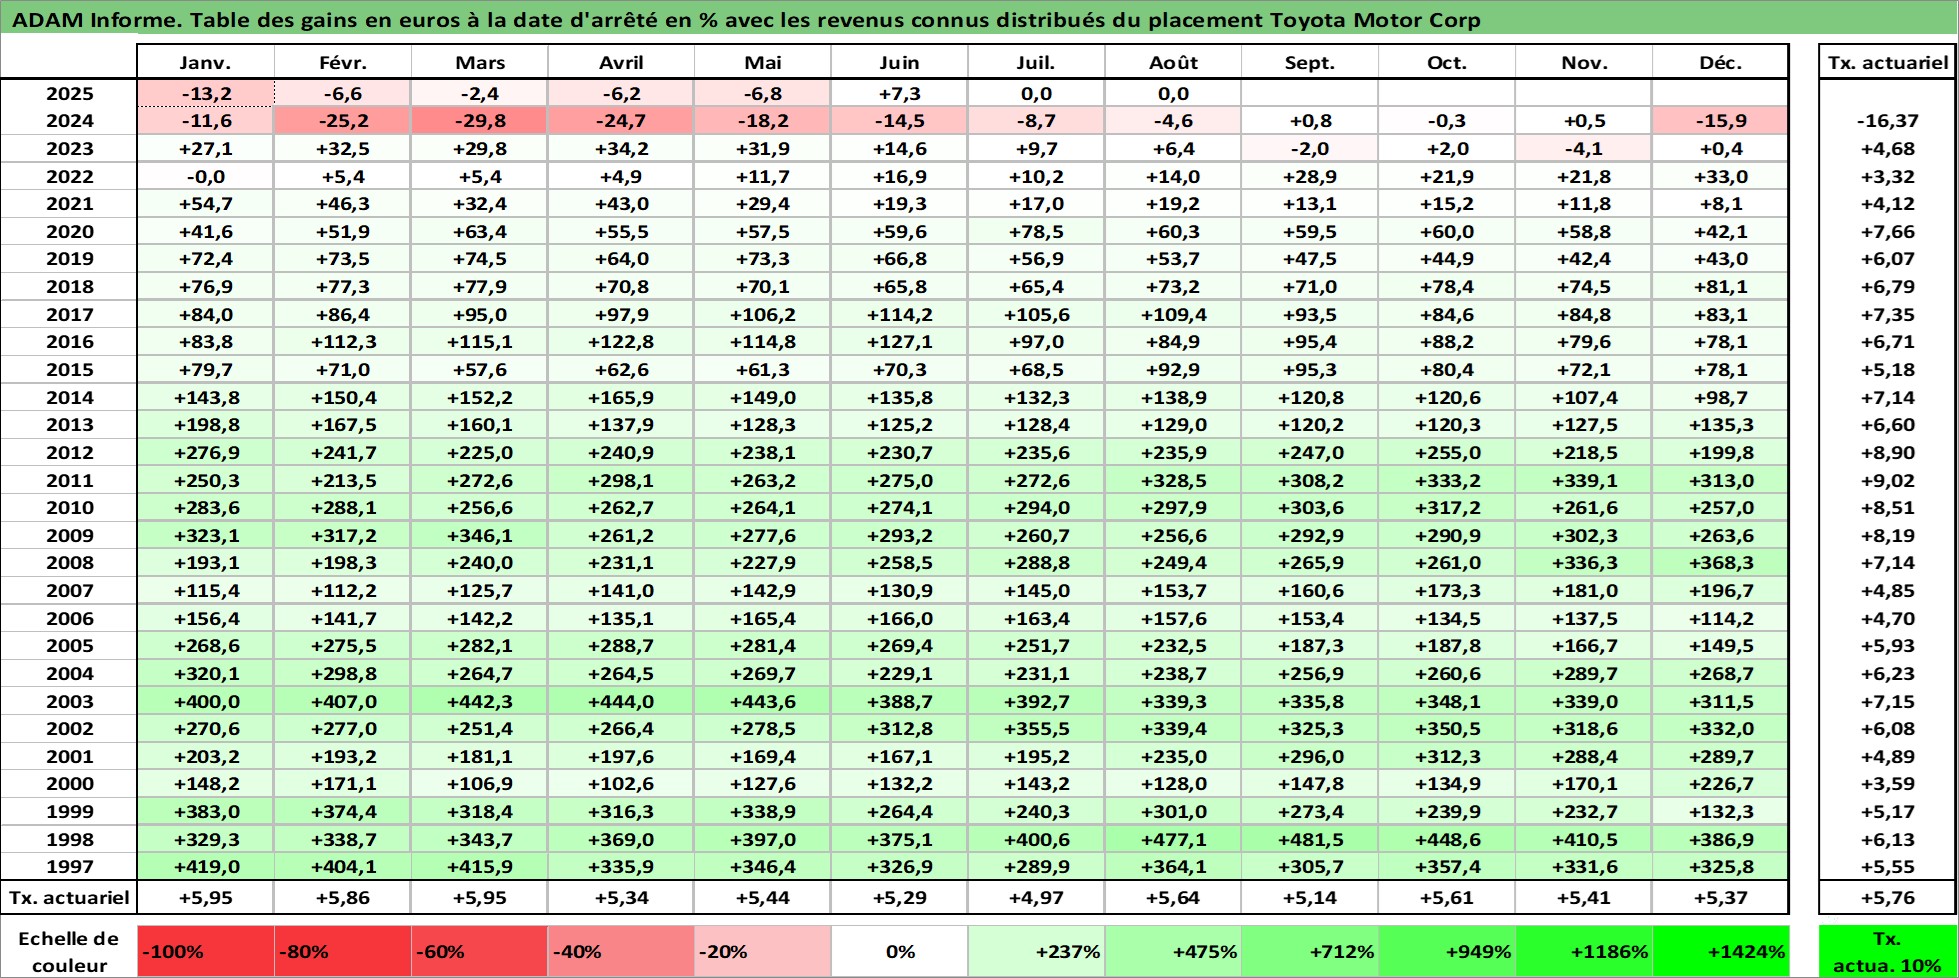Click the +1186% color scale swatch
The height and width of the screenshot is (978, 1959).
point(1584,951)
